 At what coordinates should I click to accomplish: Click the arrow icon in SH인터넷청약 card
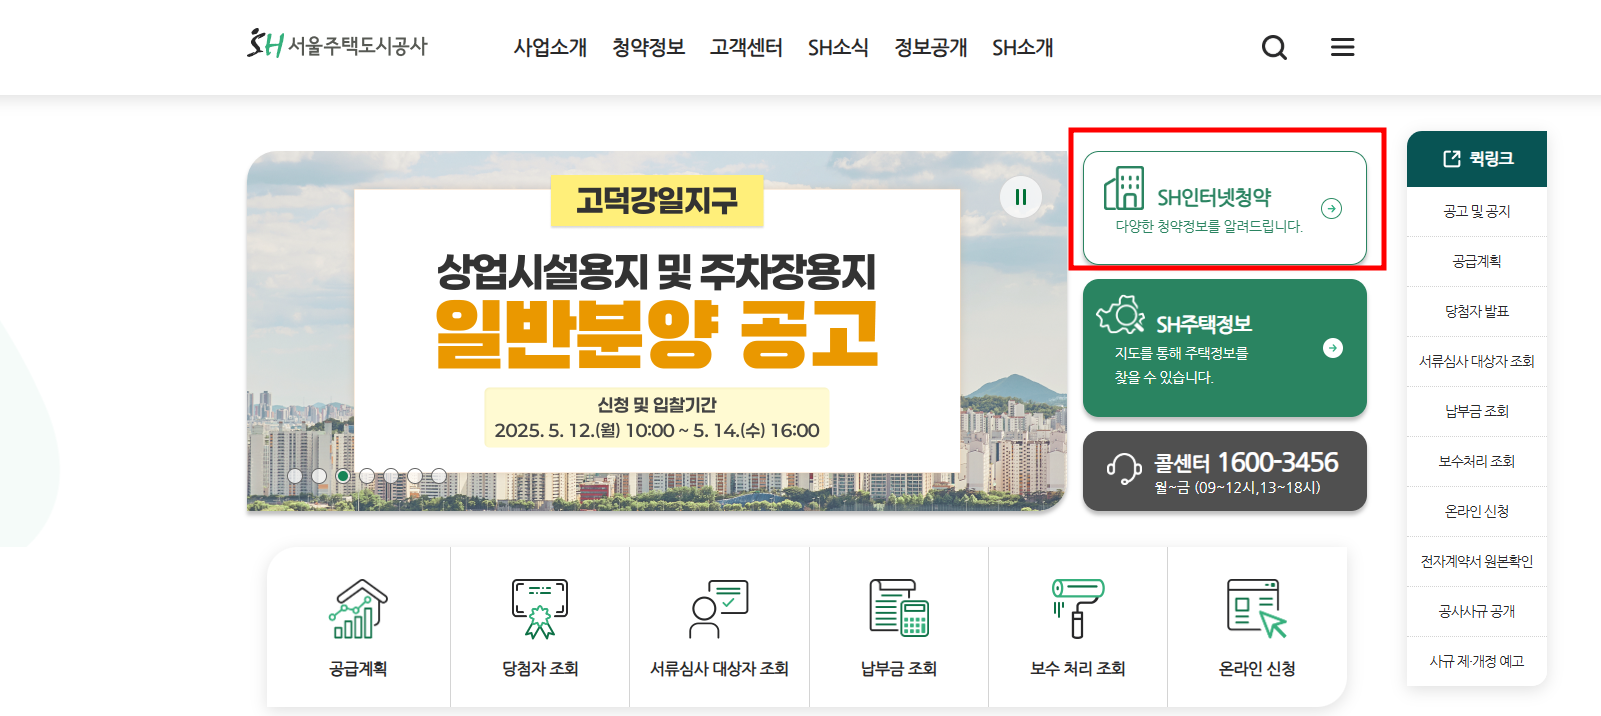click(x=1332, y=208)
